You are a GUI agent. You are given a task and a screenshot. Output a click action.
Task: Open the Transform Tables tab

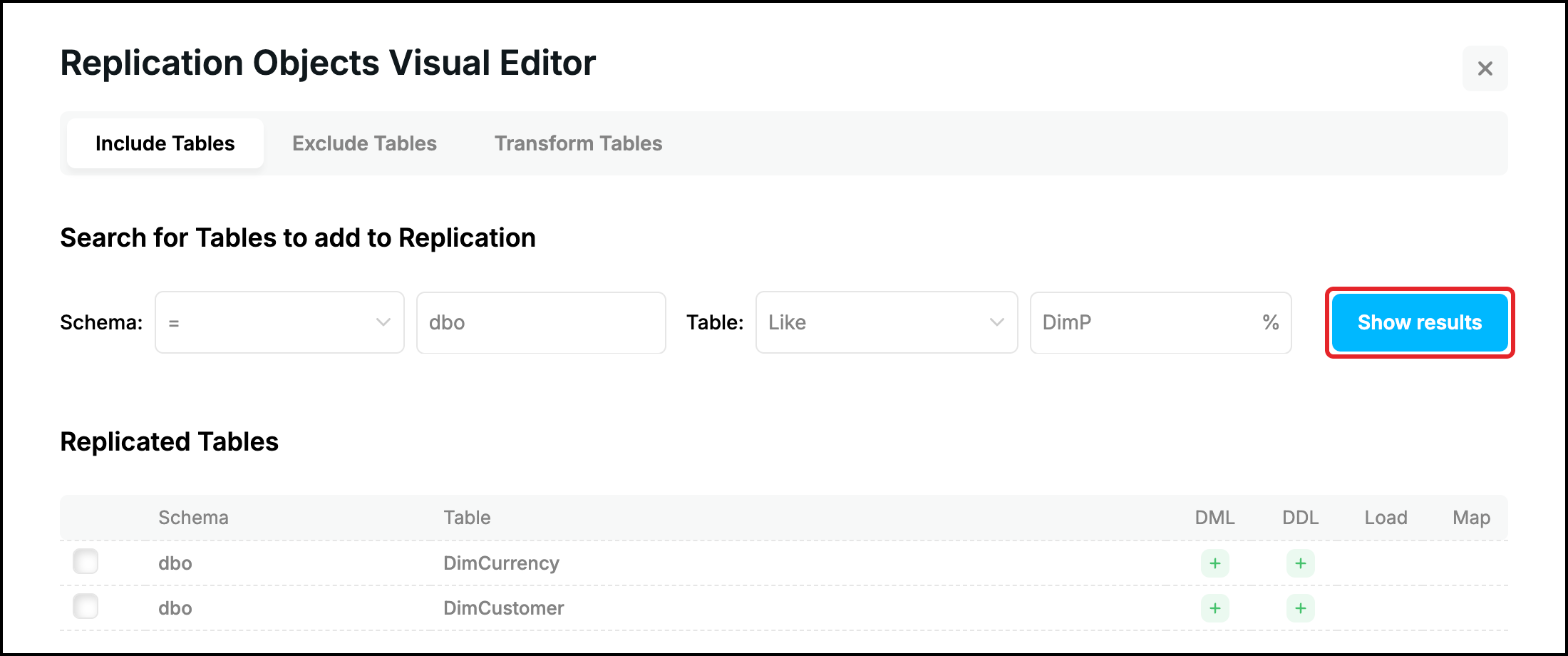click(578, 143)
